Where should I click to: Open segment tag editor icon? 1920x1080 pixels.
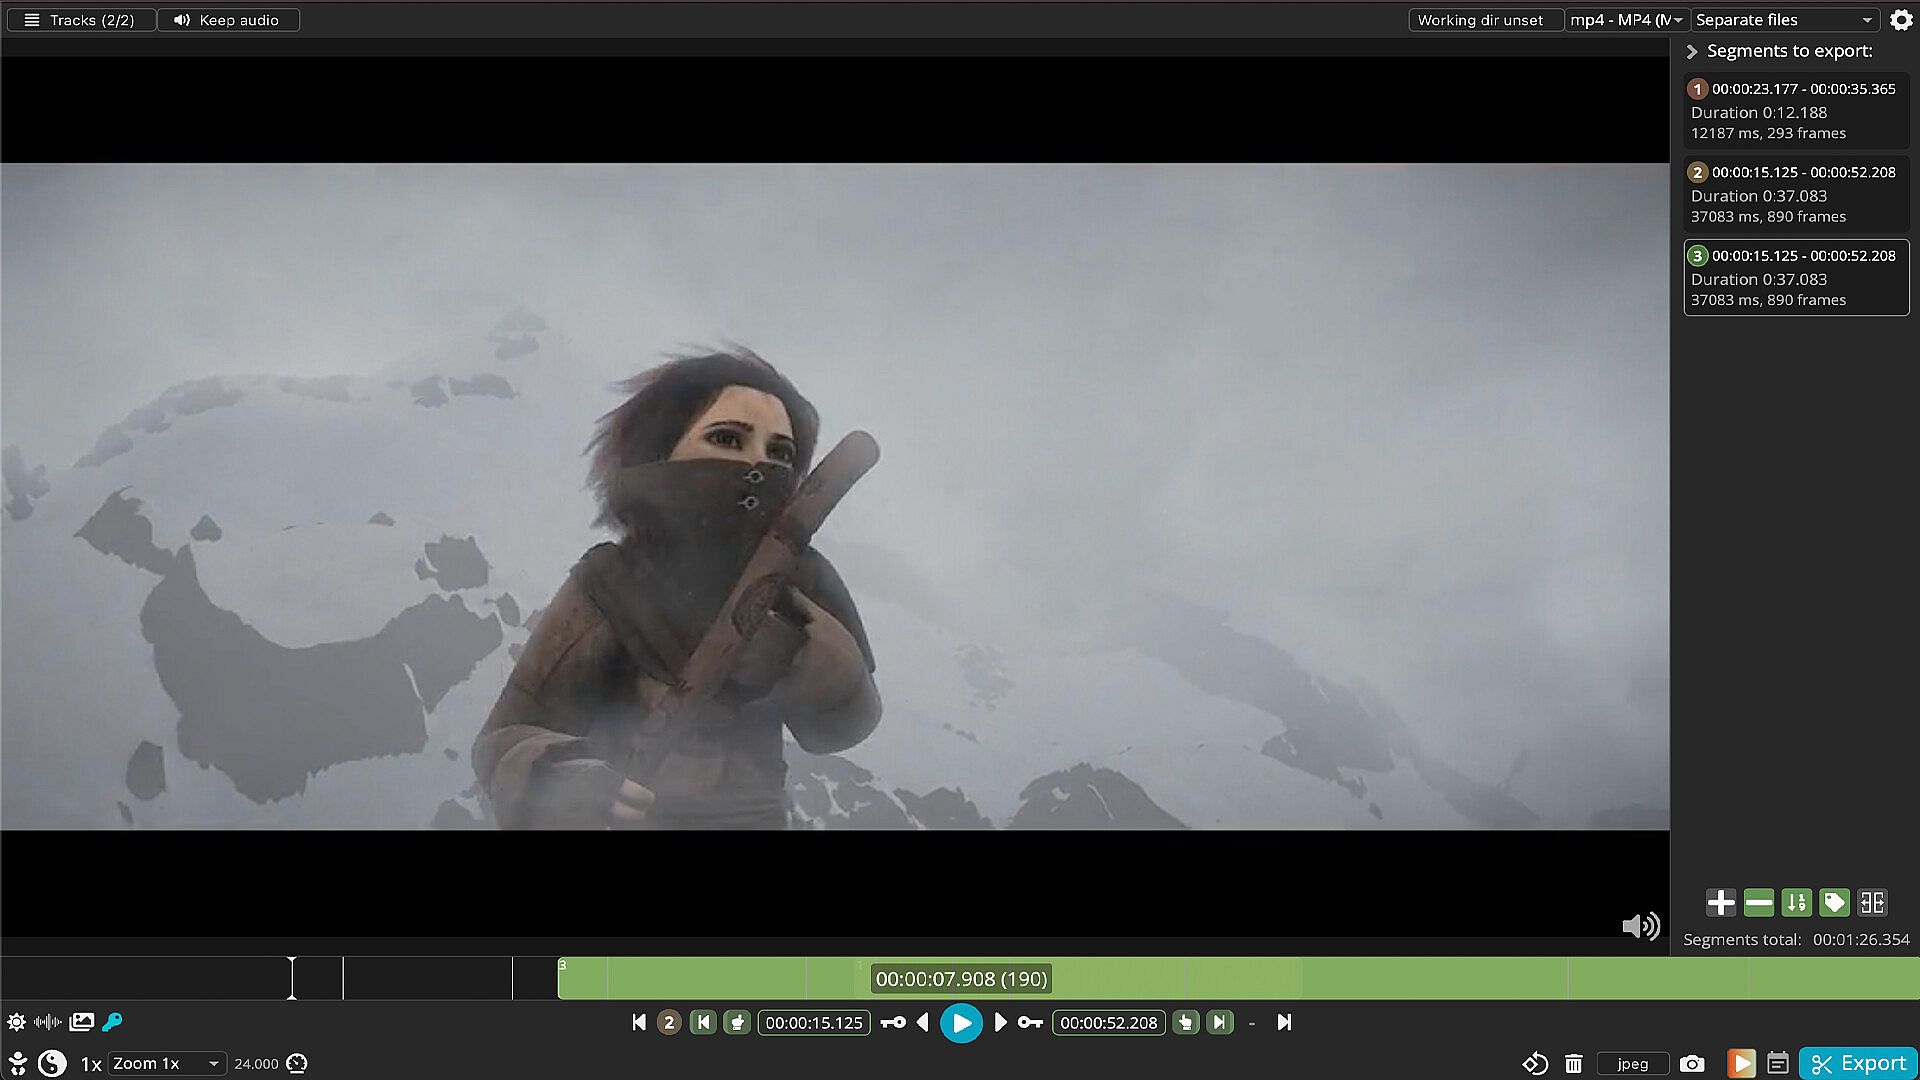tap(1834, 903)
